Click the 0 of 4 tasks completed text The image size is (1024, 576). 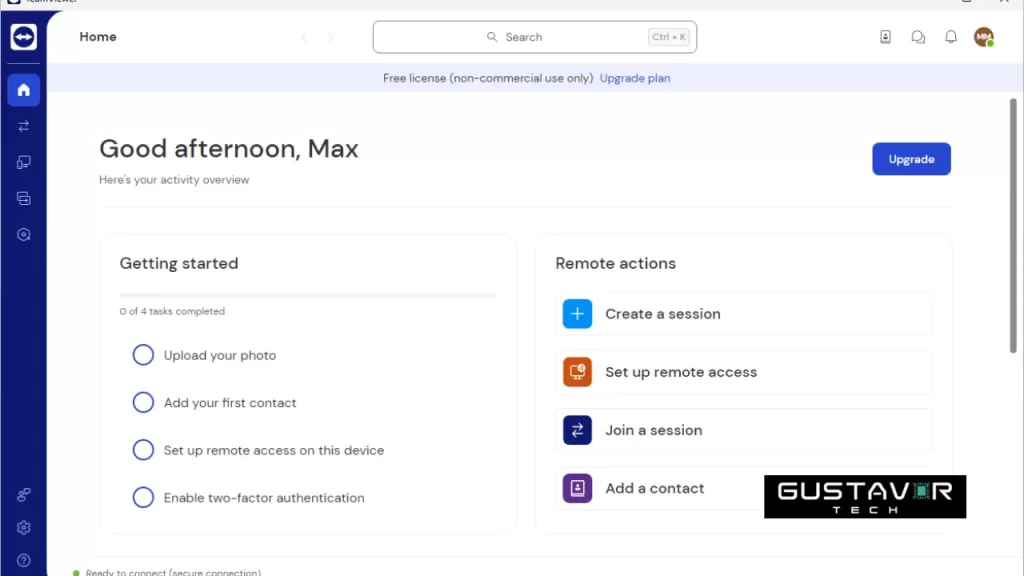(172, 312)
